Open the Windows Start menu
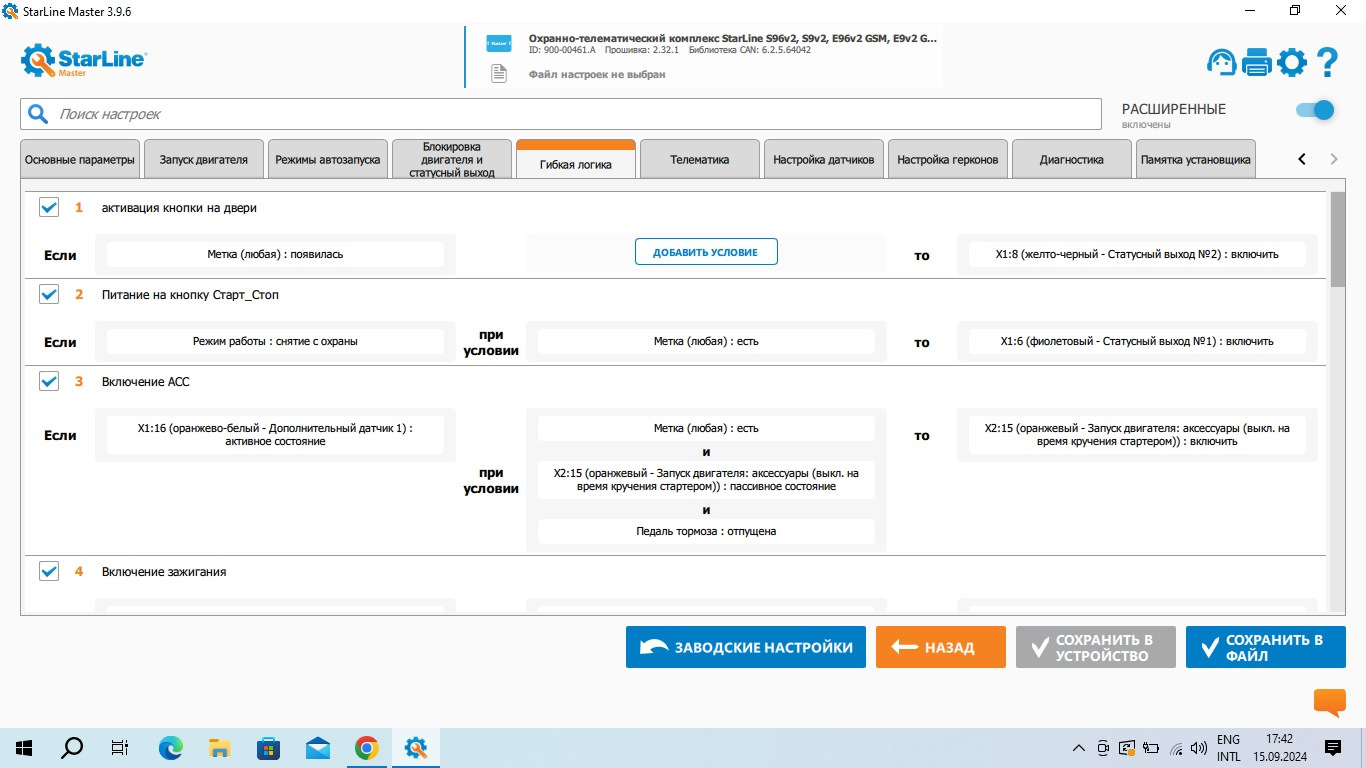The image size is (1366, 768). point(23,748)
